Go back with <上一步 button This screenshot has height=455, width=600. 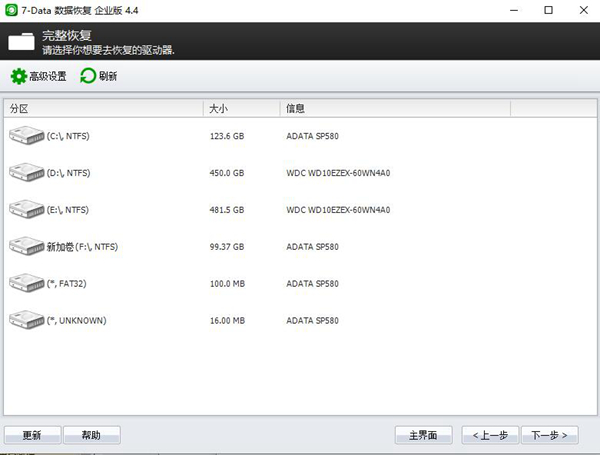point(490,435)
